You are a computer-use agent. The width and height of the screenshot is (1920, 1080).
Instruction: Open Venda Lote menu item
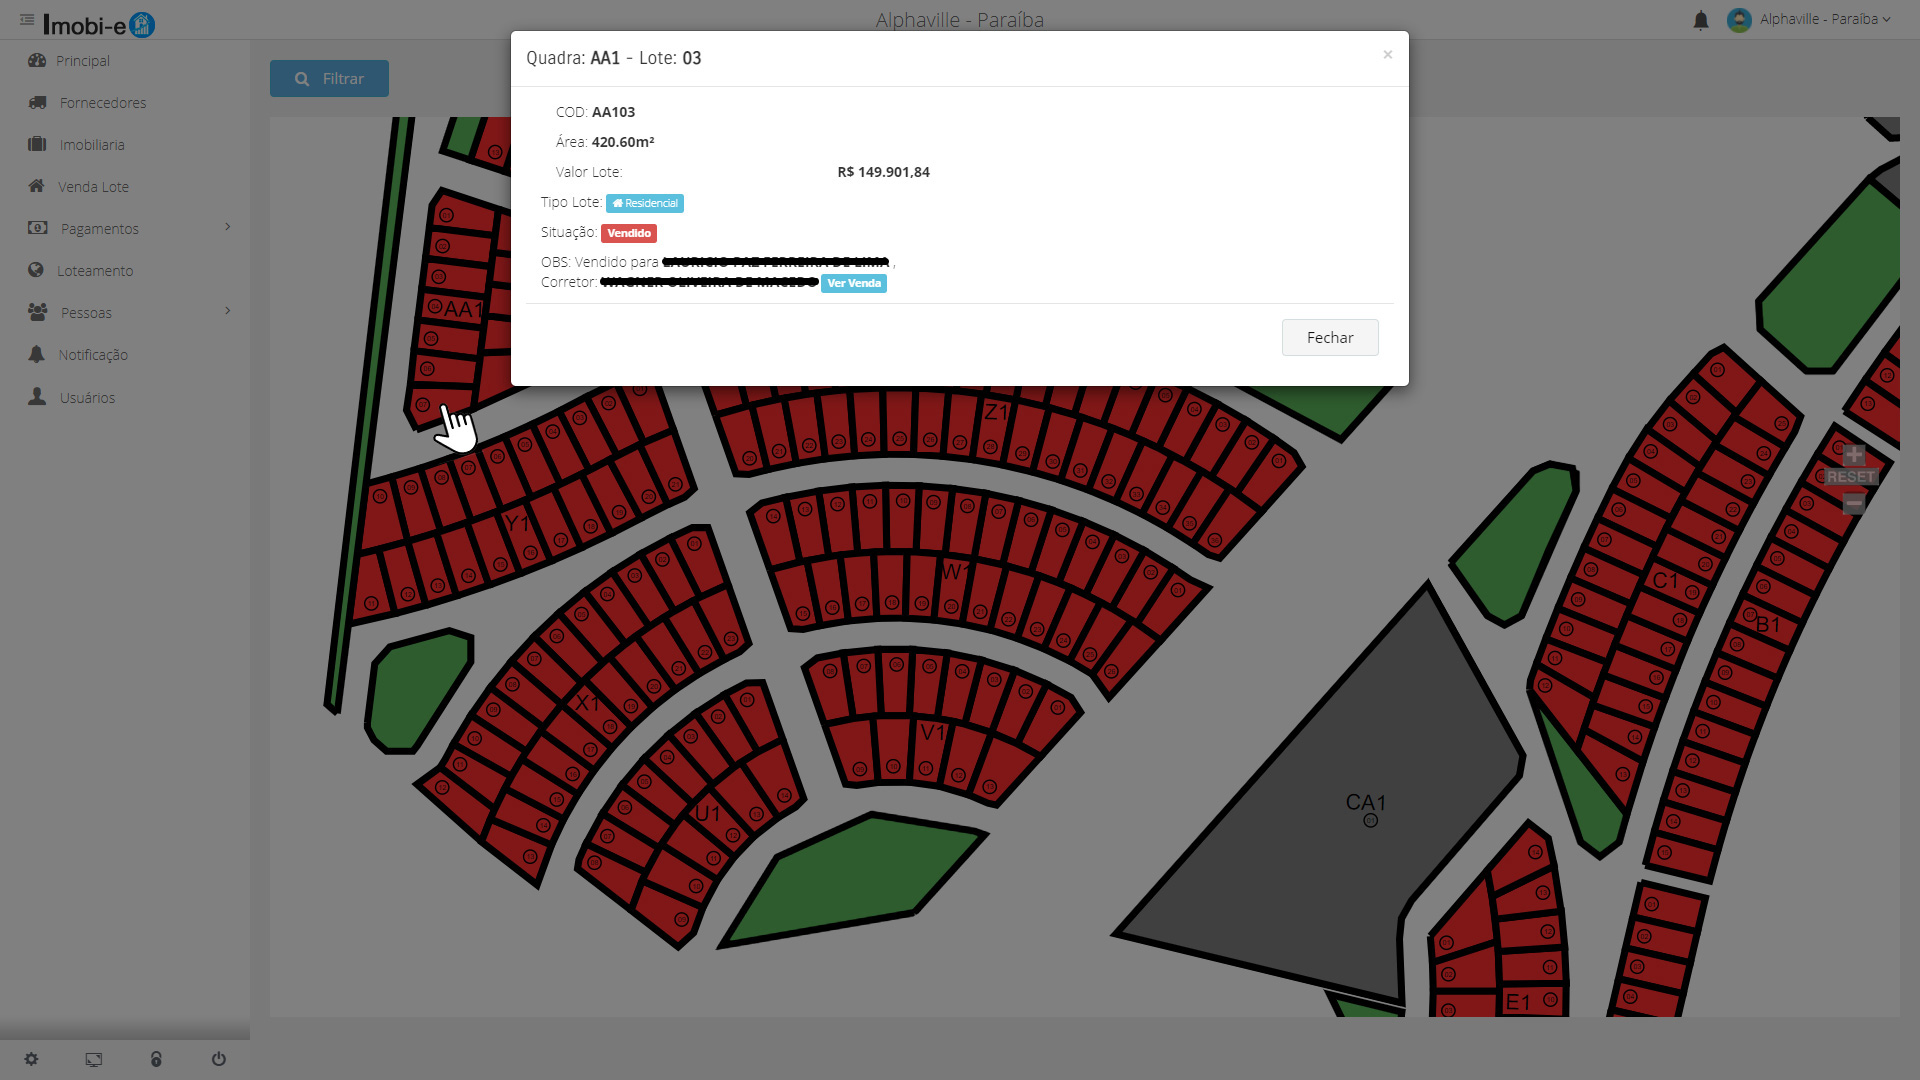[93, 187]
